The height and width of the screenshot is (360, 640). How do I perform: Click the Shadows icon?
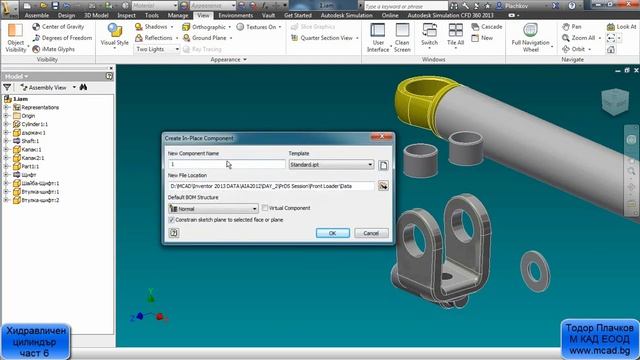139,27
